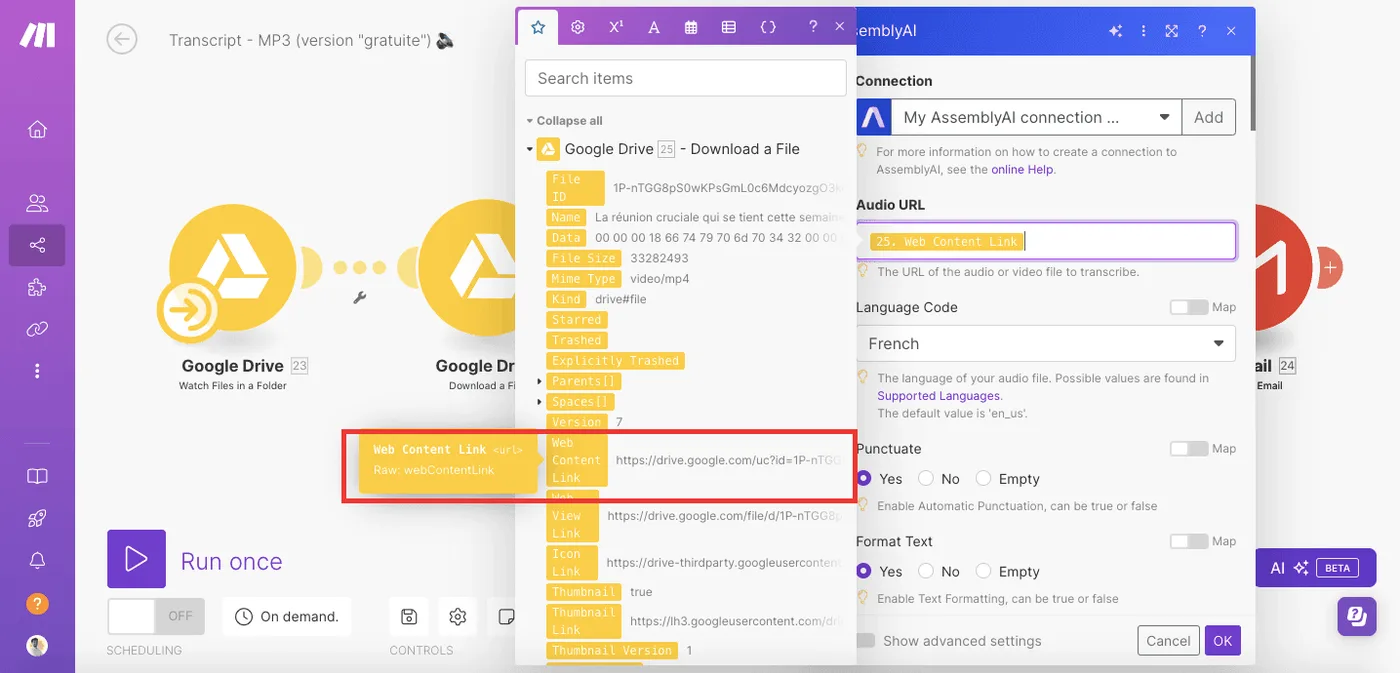
Task: Click the Search items field
Action: (x=685, y=78)
